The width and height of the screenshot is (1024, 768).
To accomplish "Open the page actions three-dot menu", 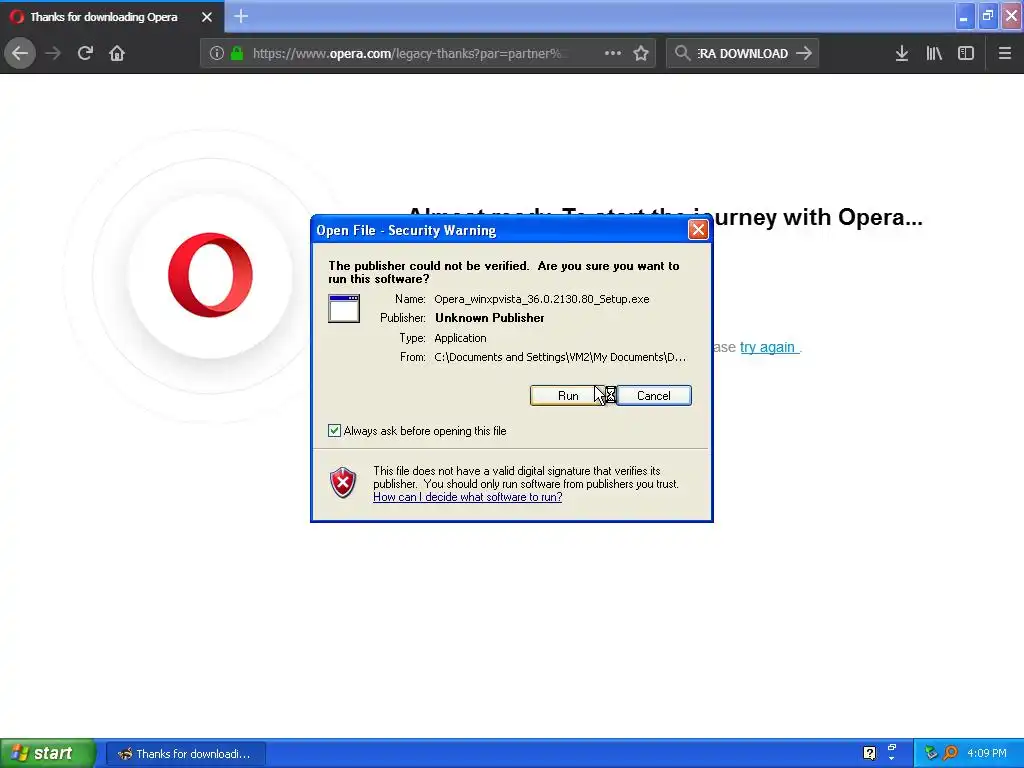I will point(613,53).
